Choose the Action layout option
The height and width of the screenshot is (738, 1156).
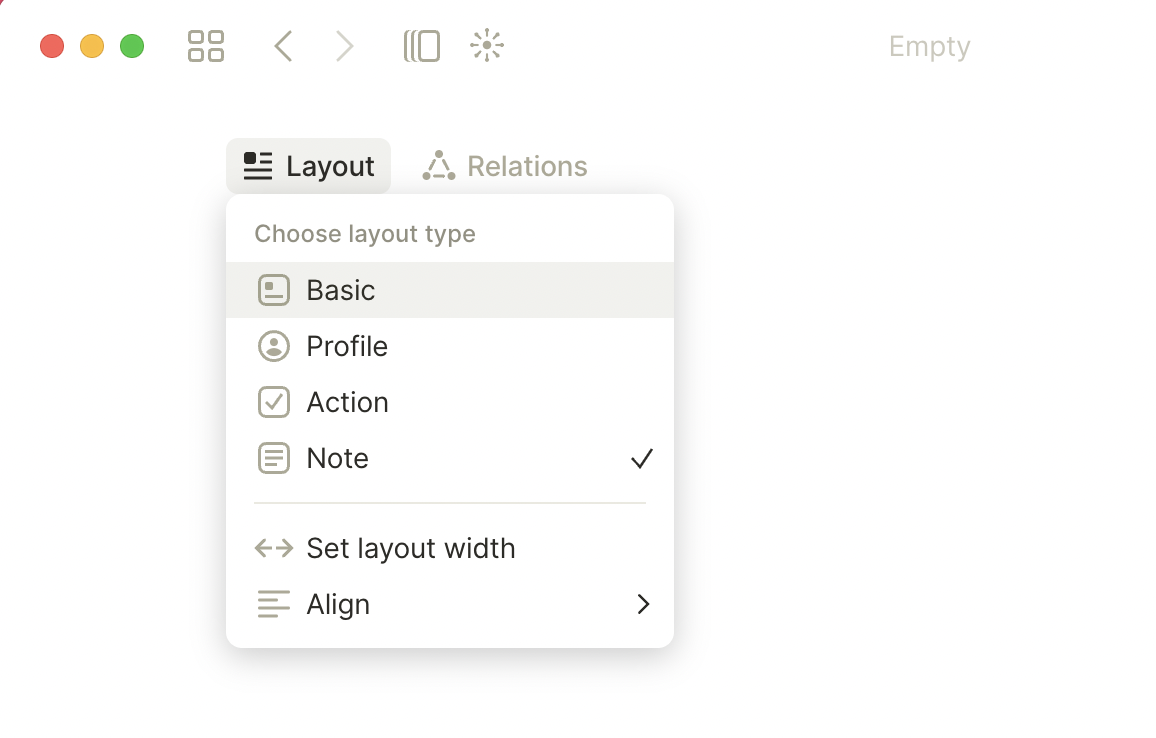click(450, 403)
